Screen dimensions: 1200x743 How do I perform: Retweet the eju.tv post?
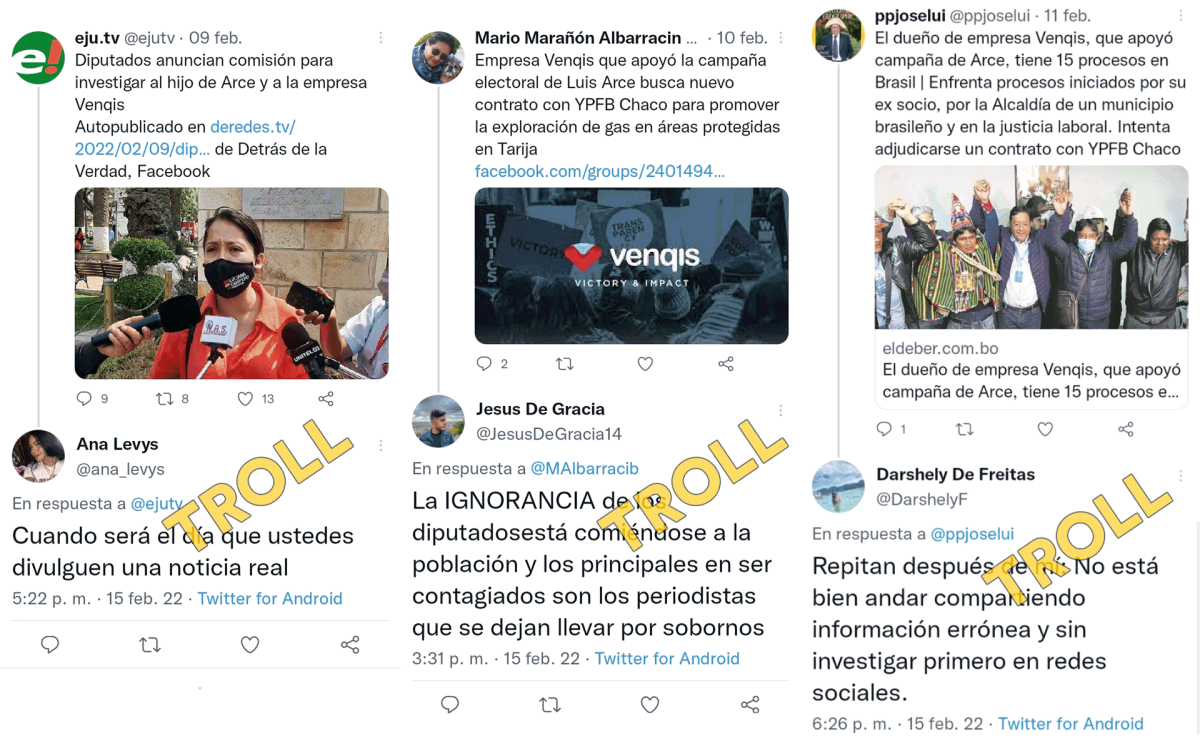164,398
